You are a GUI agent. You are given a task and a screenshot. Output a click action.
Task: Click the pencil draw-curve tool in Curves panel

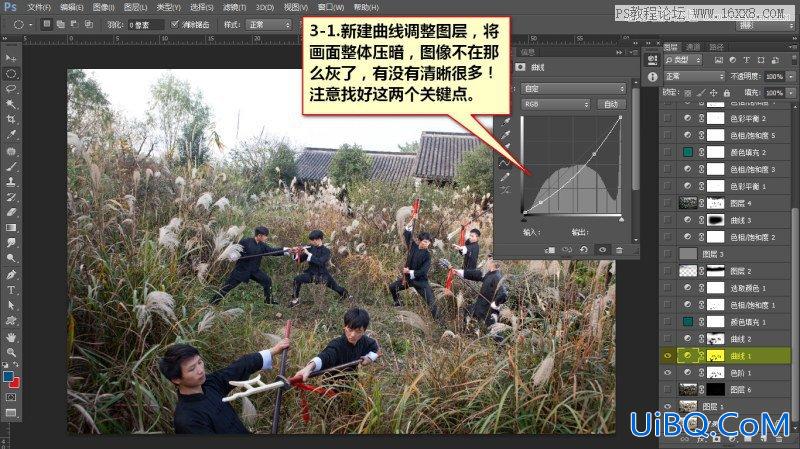pos(505,177)
